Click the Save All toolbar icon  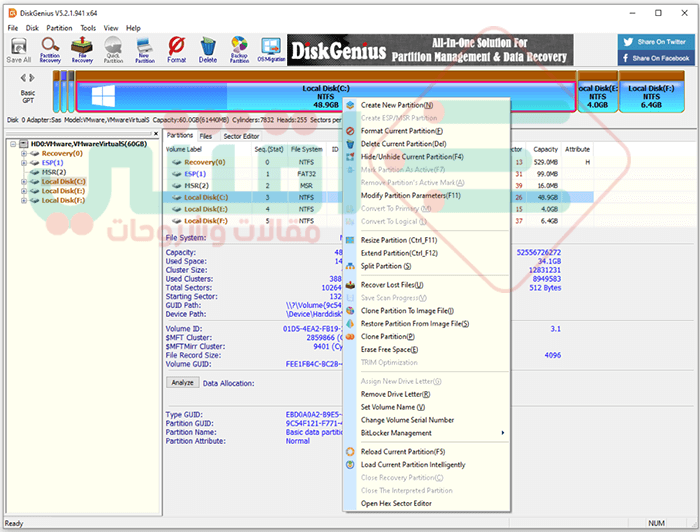pos(19,50)
